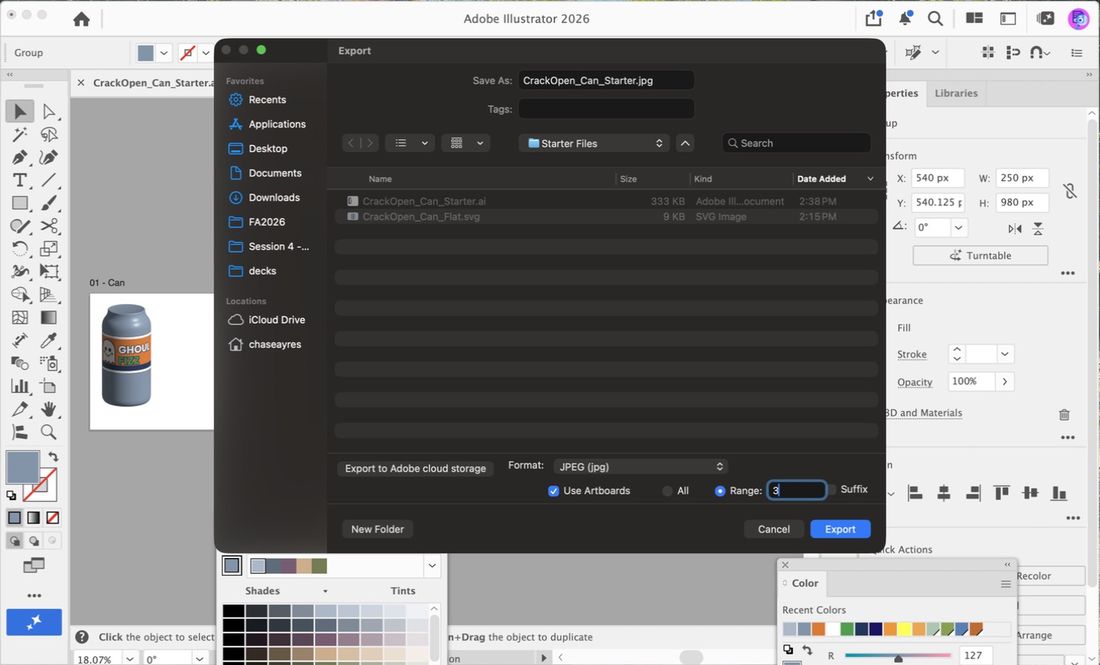
Task: Click the Turntable button
Action: pyautogui.click(x=980, y=255)
